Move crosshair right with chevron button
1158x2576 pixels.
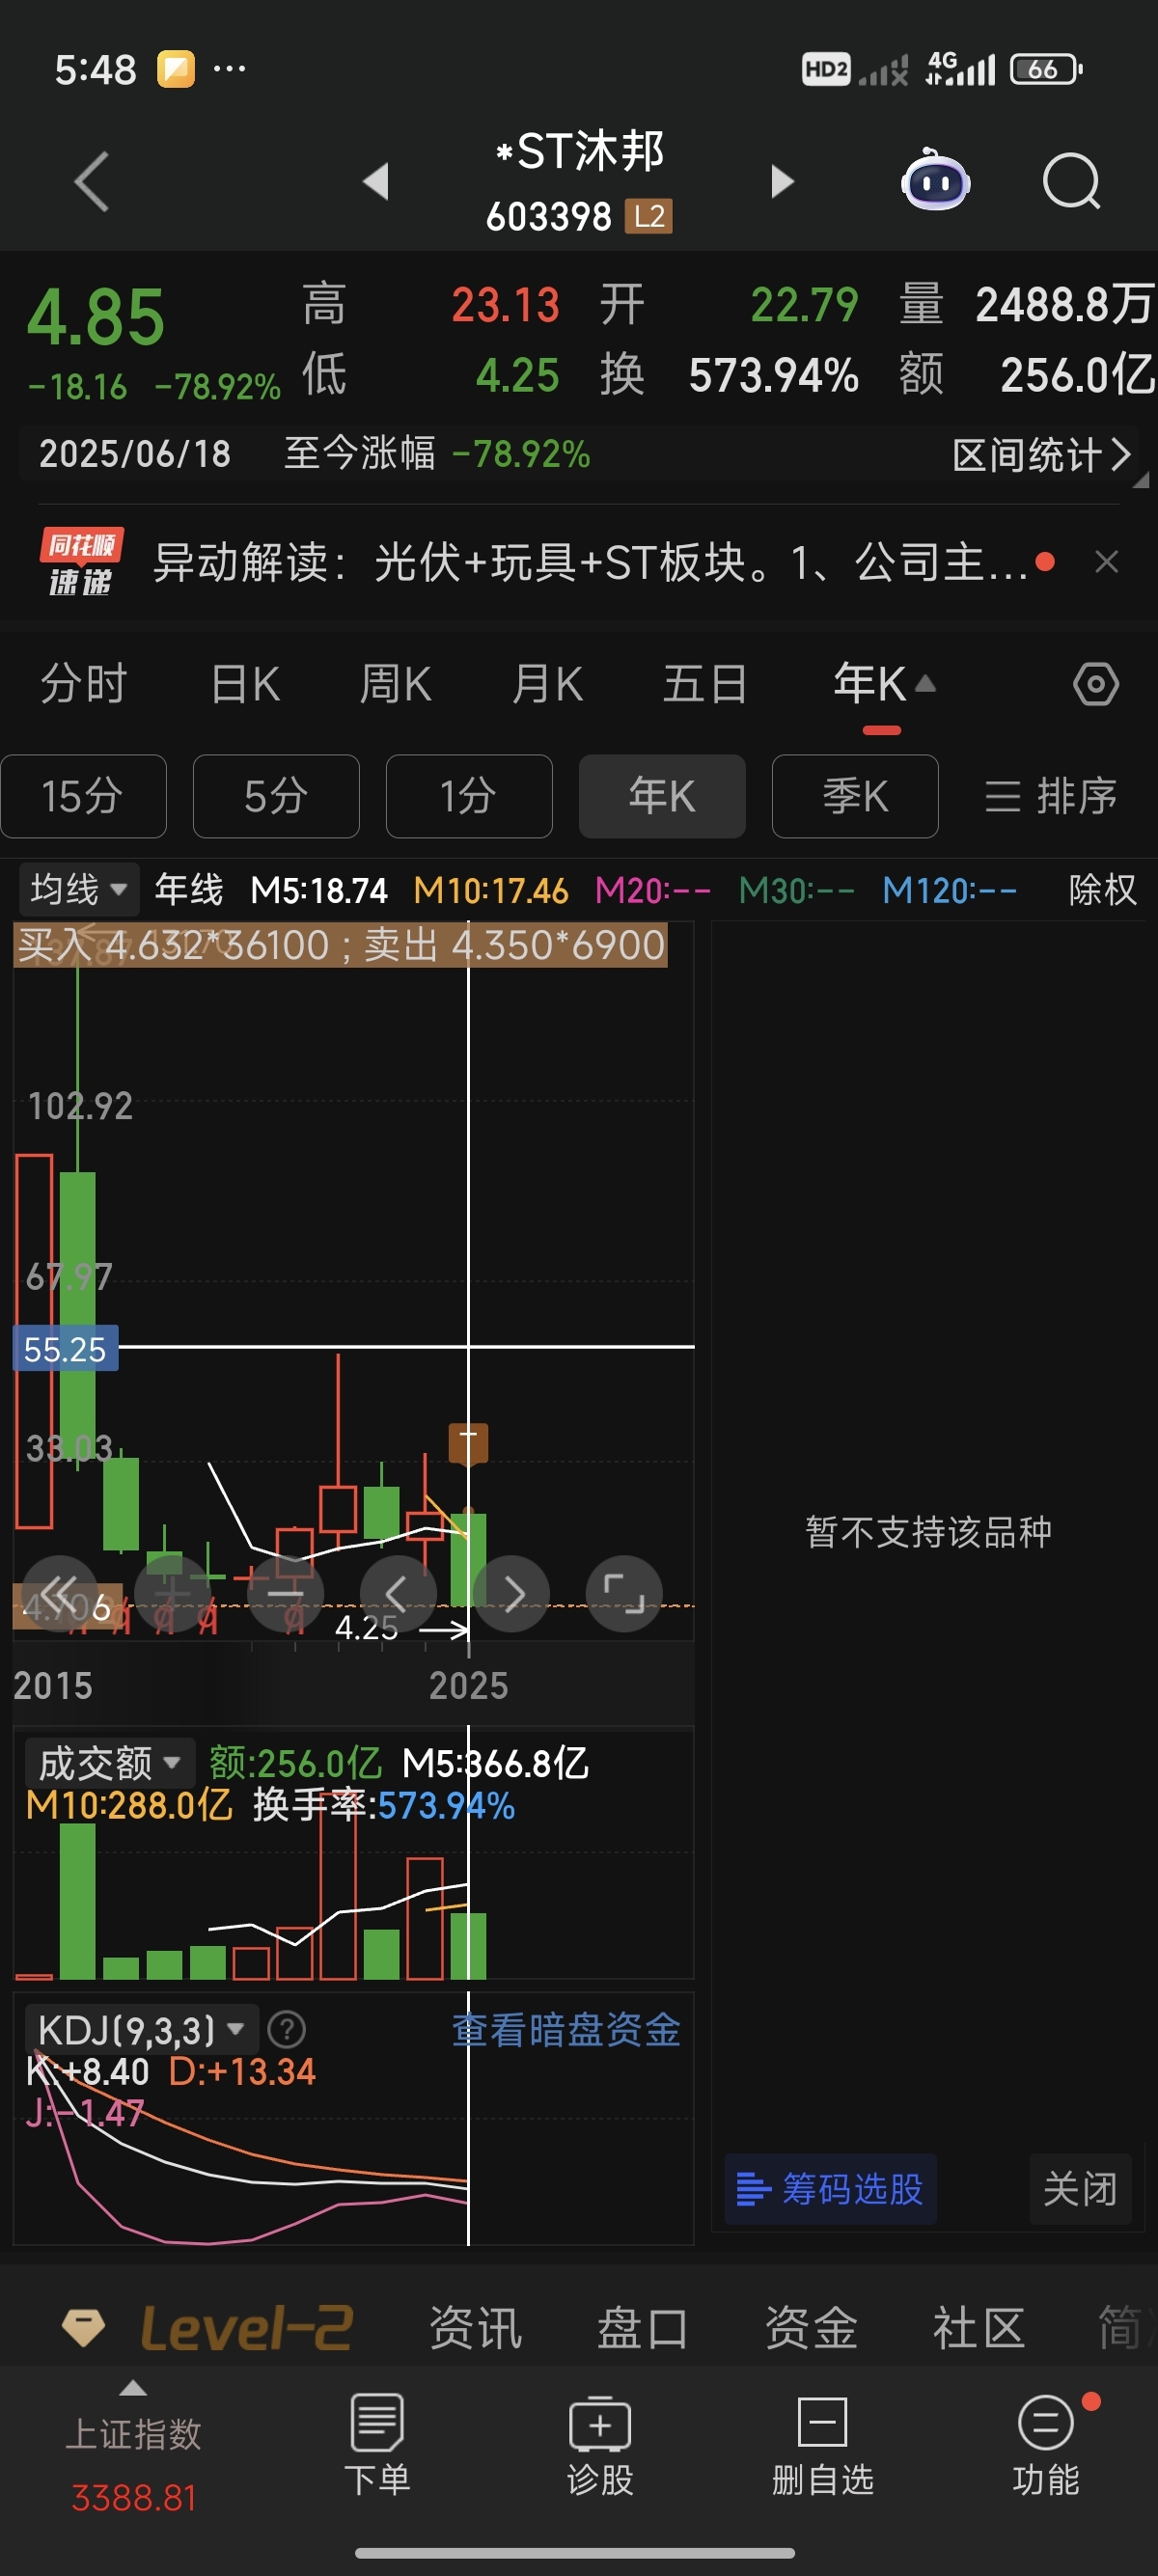click(x=512, y=1593)
